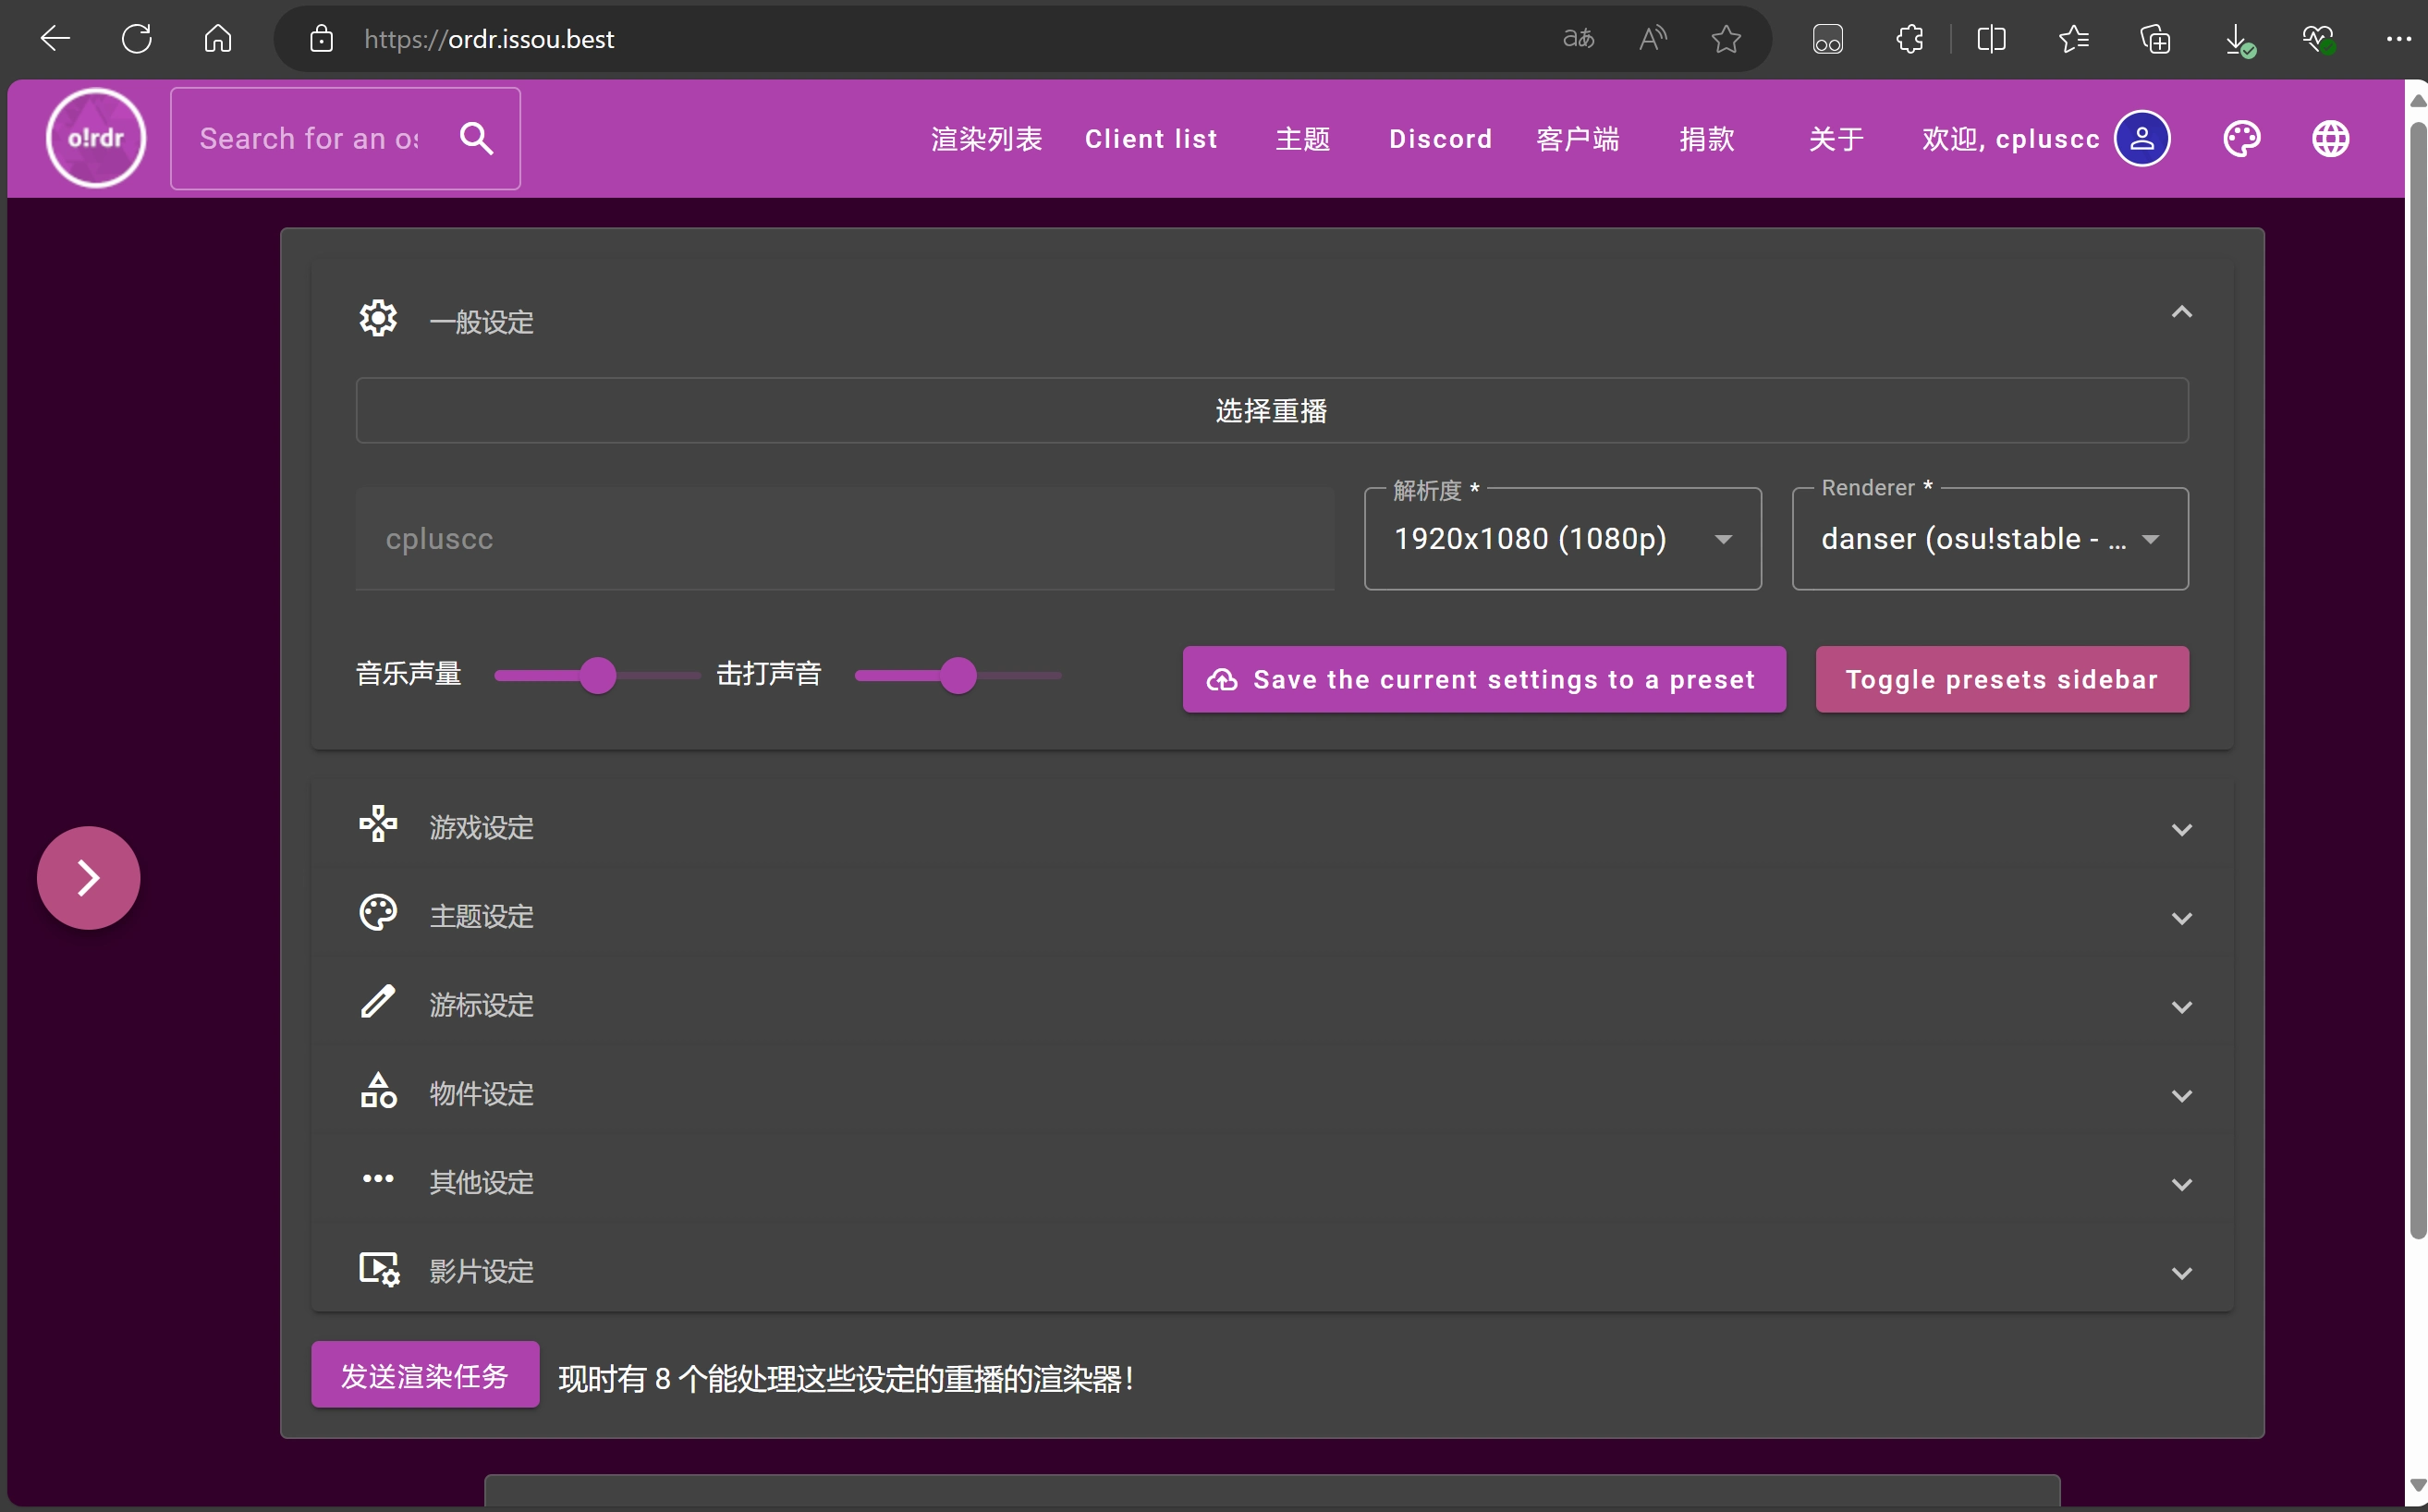Expand 其他设定 section chevron
The image size is (2428, 1512).
pyautogui.click(x=2181, y=1184)
